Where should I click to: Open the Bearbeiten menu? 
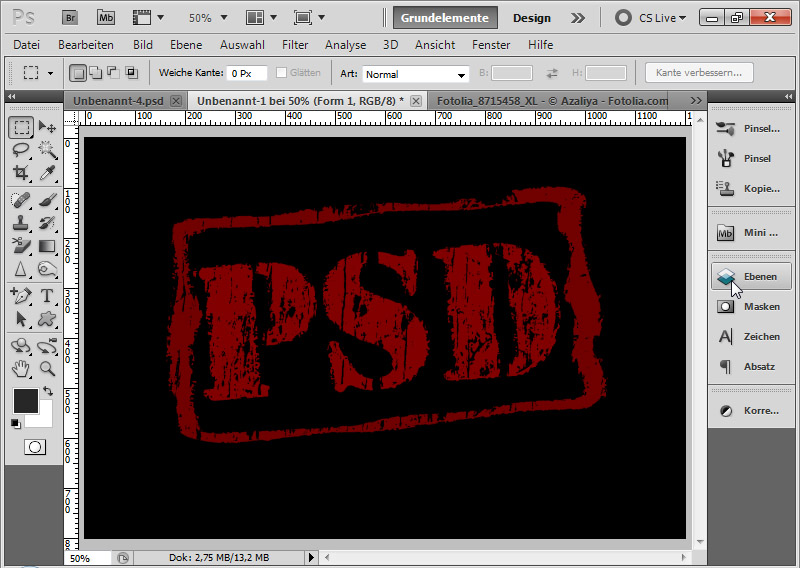click(x=86, y=45)
